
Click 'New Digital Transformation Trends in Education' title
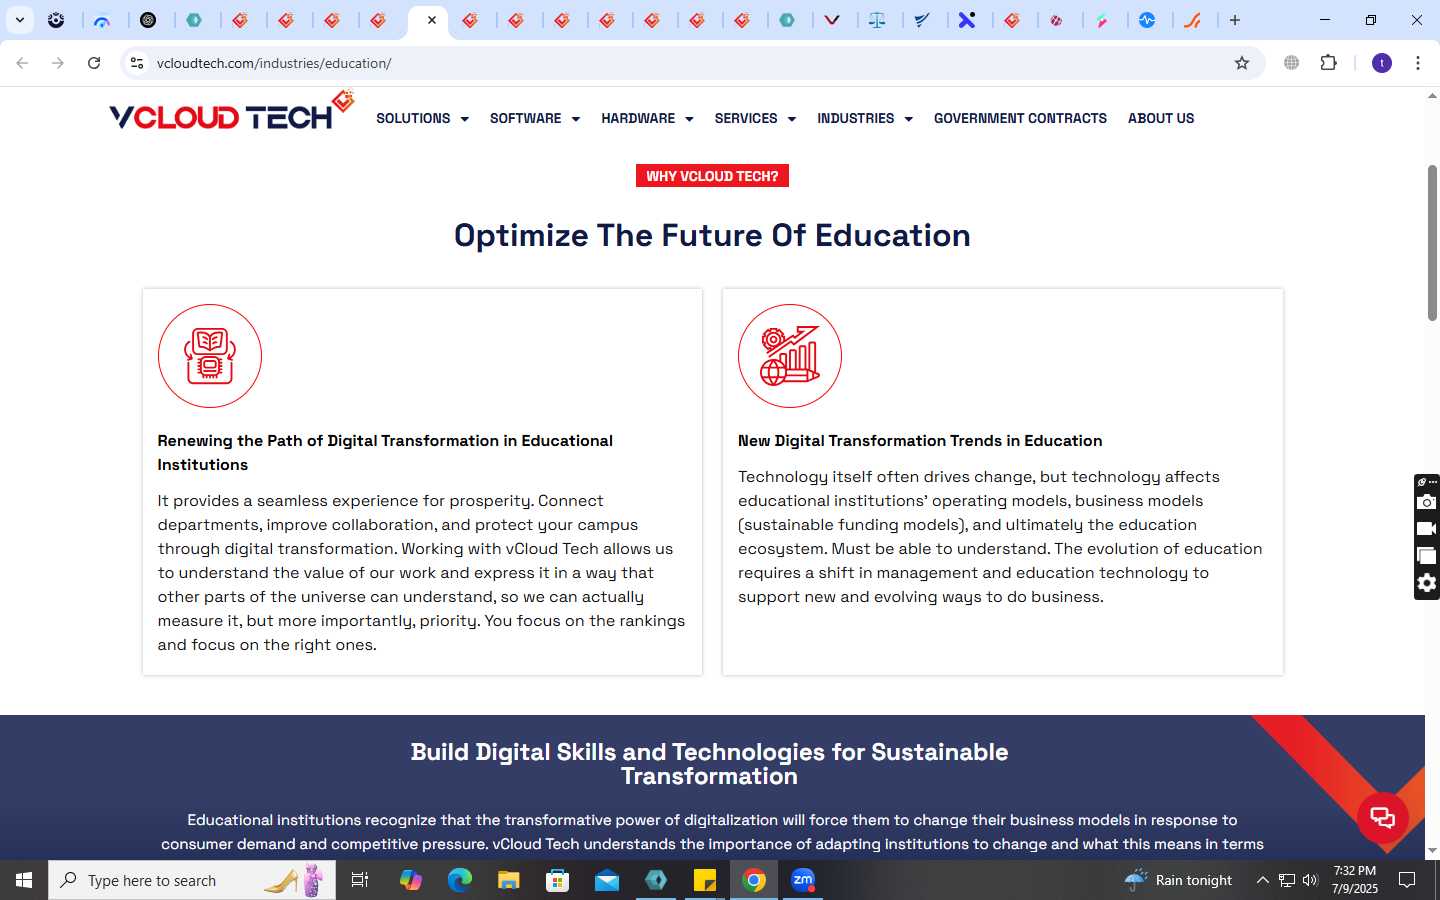point(920,441)
